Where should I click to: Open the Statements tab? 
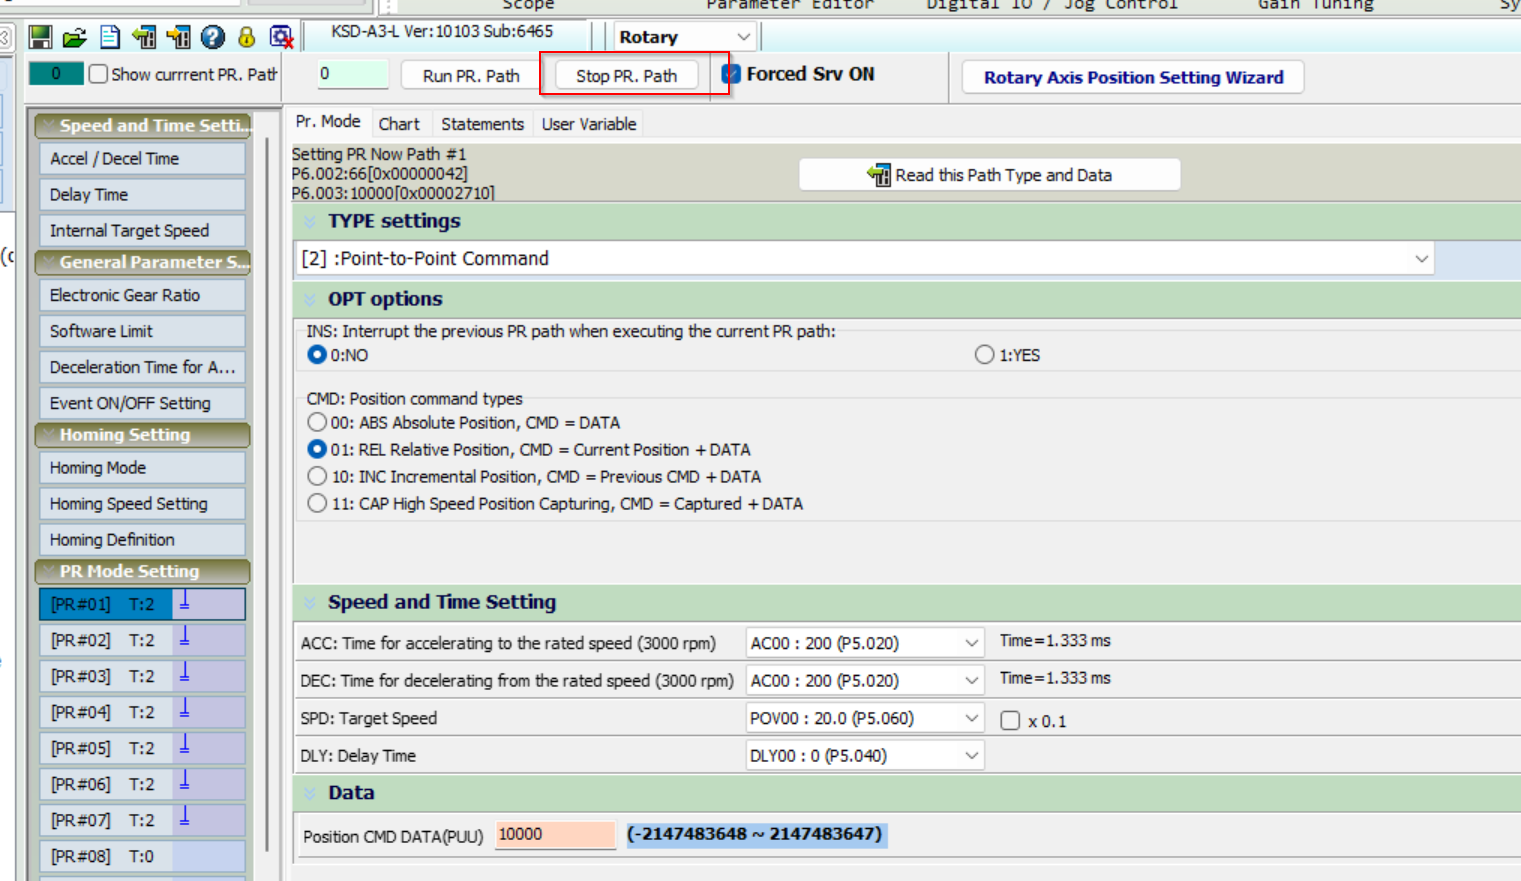point(482,124)
